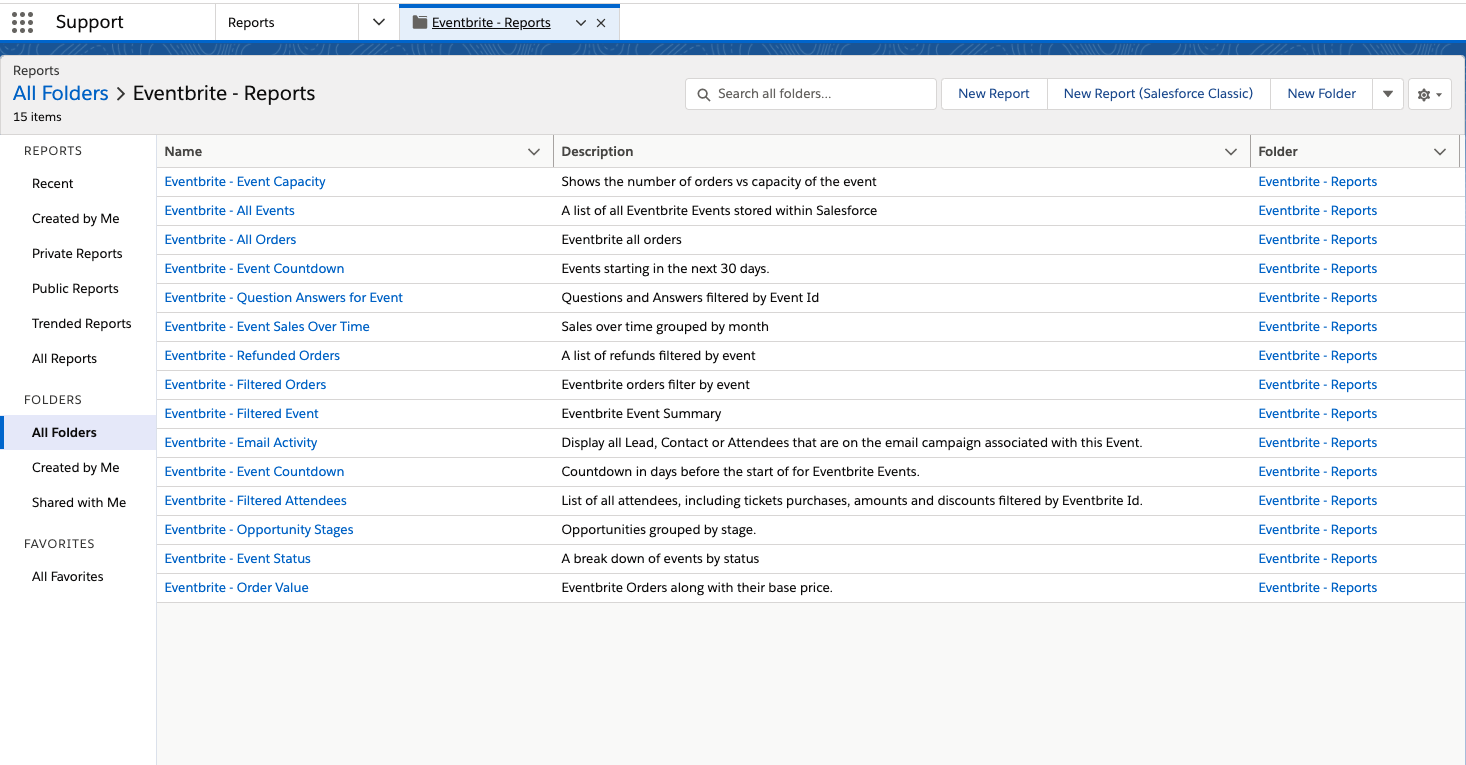The image size is (1466, 765).
Task: Open Eventbrite - Question Answers for Event
Action: pyautogui.click(x=284, y=298)
